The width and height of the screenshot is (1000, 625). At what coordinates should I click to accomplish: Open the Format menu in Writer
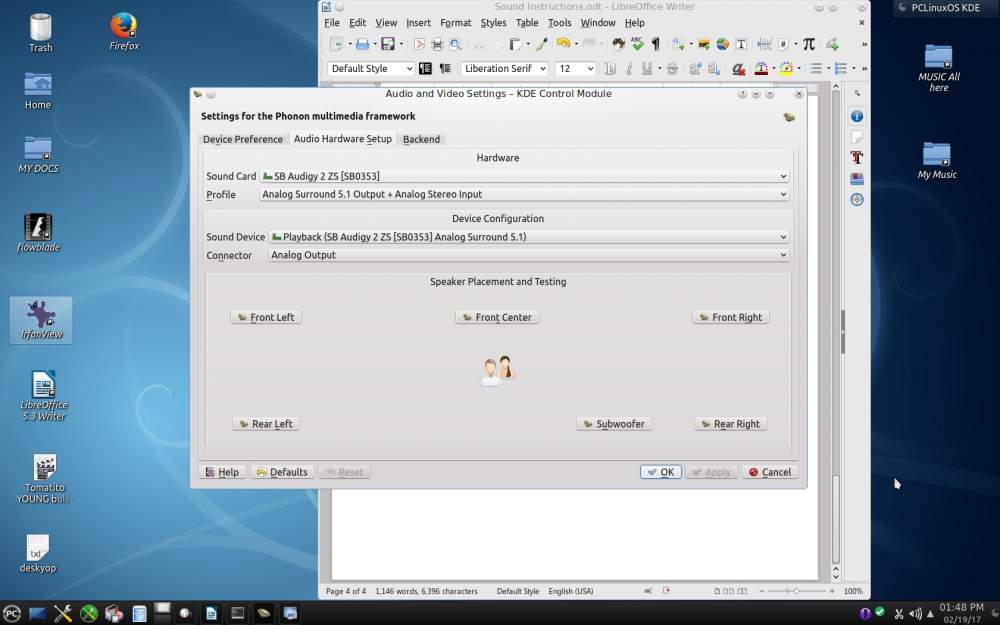[455, 23]
